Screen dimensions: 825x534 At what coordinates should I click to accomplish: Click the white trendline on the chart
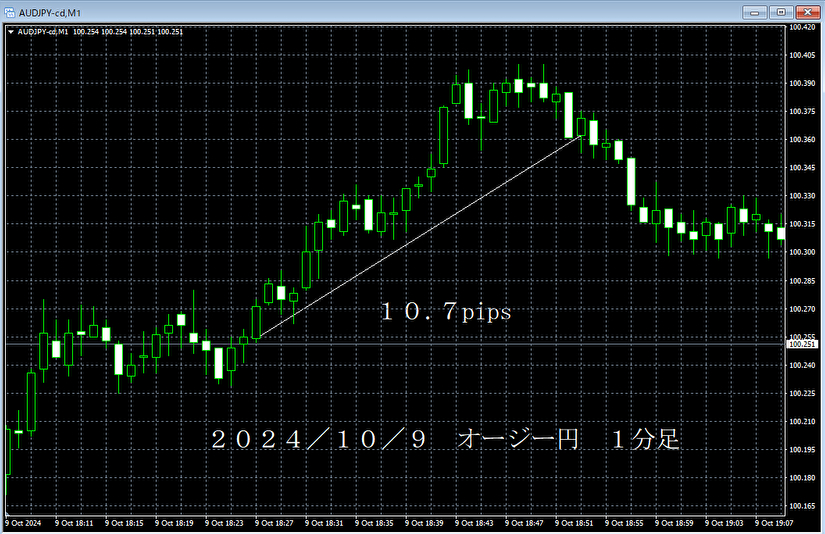coord(421,235)
